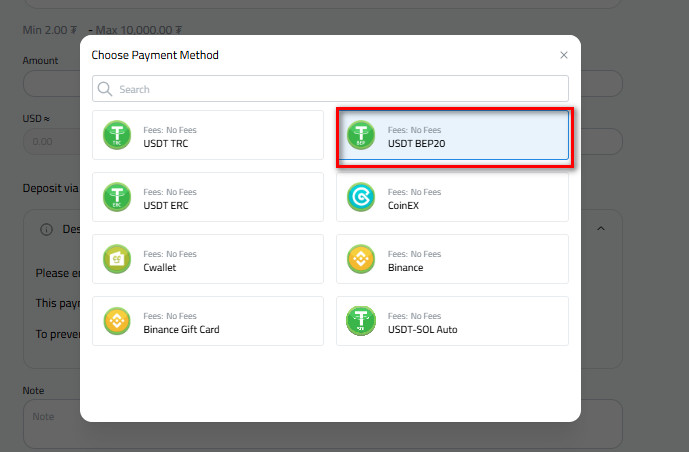Focus the payment method Search field
Screen dimensions: 689x452
point(330,89)
